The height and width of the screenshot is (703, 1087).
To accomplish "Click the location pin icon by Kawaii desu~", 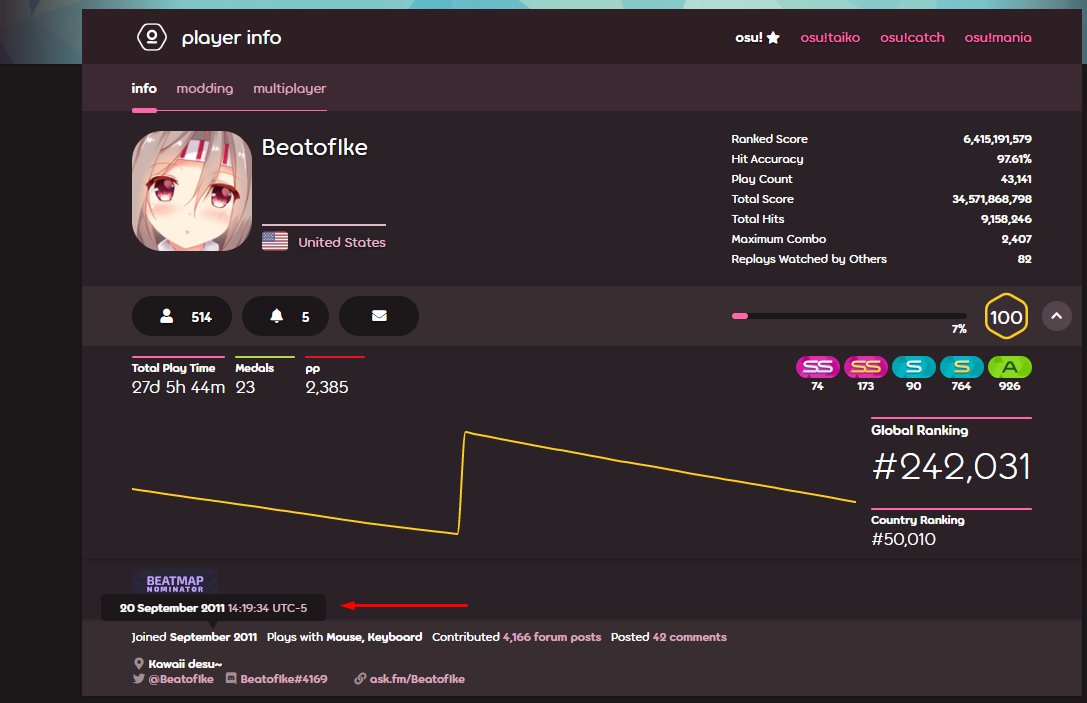I will pos(139,663).
